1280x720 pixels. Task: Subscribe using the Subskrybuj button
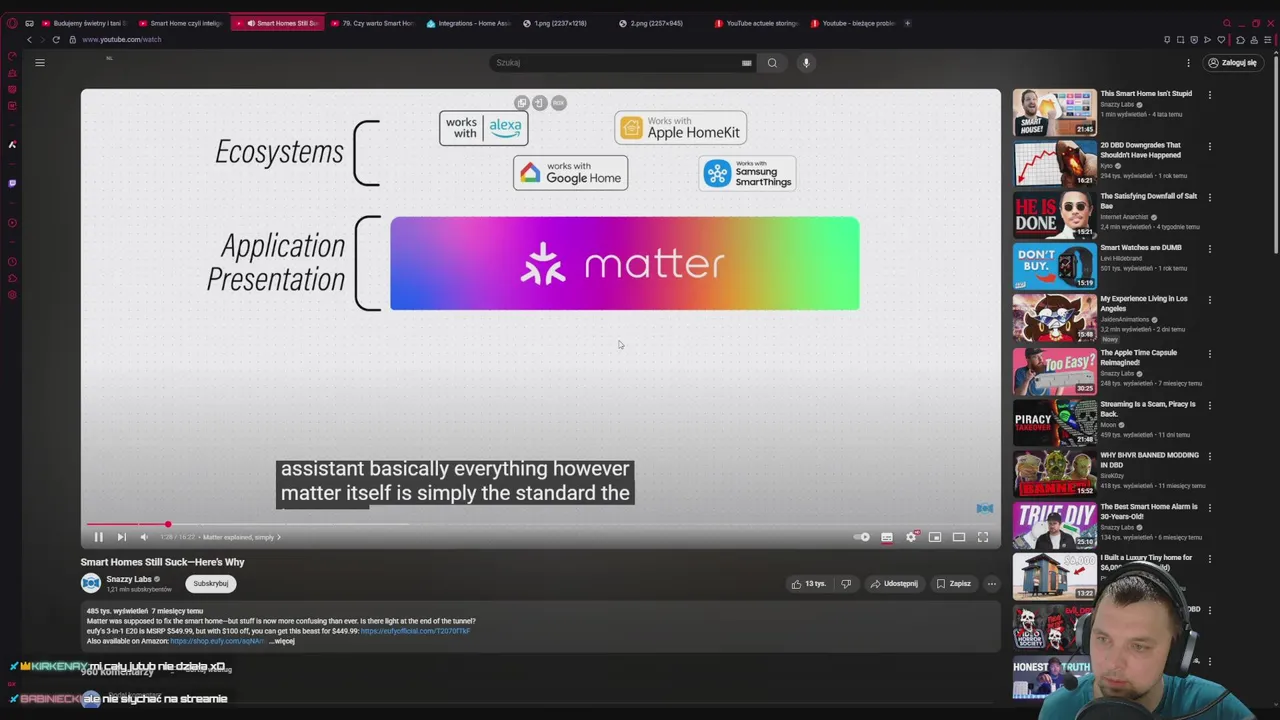click(211, 583)
